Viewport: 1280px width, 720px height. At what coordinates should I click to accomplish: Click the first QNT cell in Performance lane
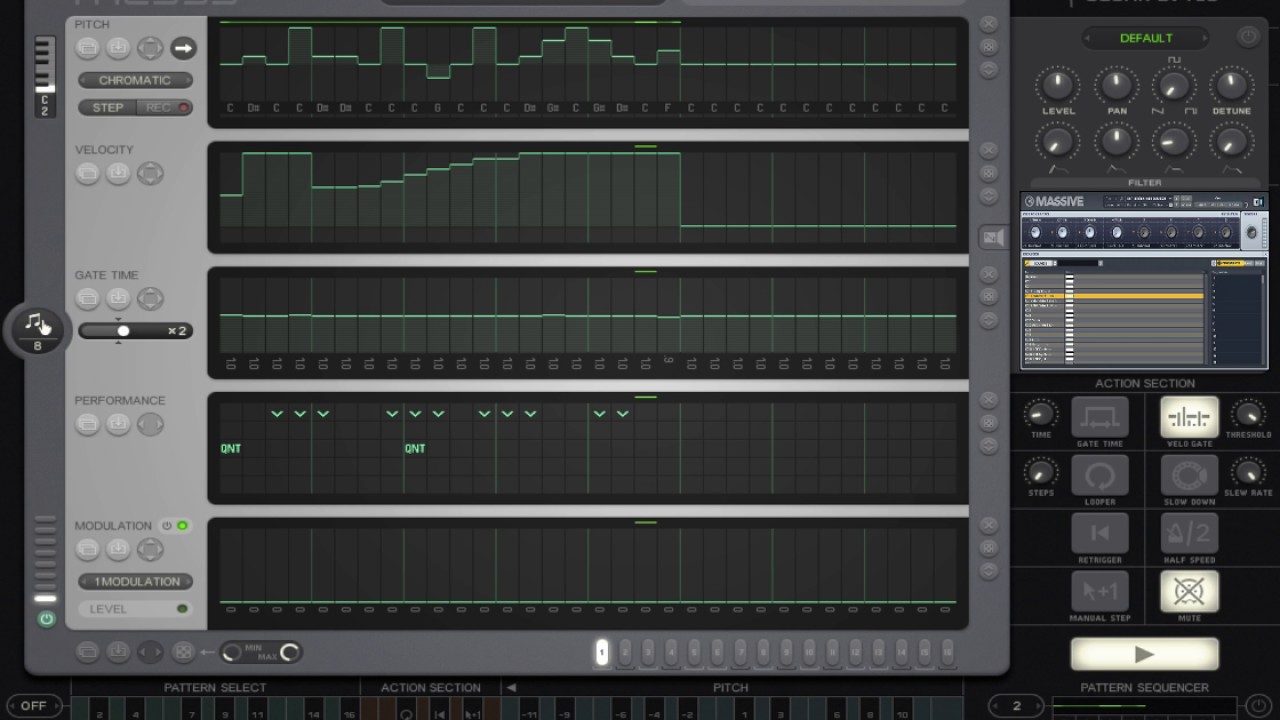[x=231, y=448]
